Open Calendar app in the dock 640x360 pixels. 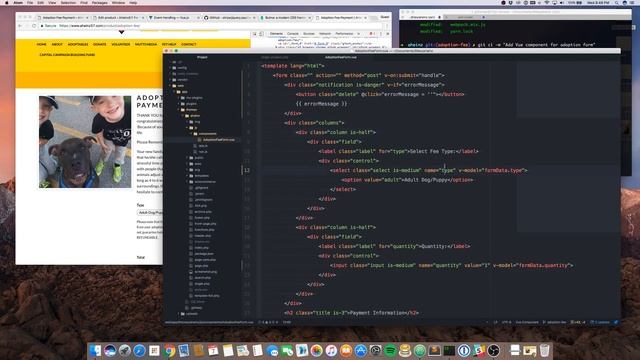click(213, 351)
